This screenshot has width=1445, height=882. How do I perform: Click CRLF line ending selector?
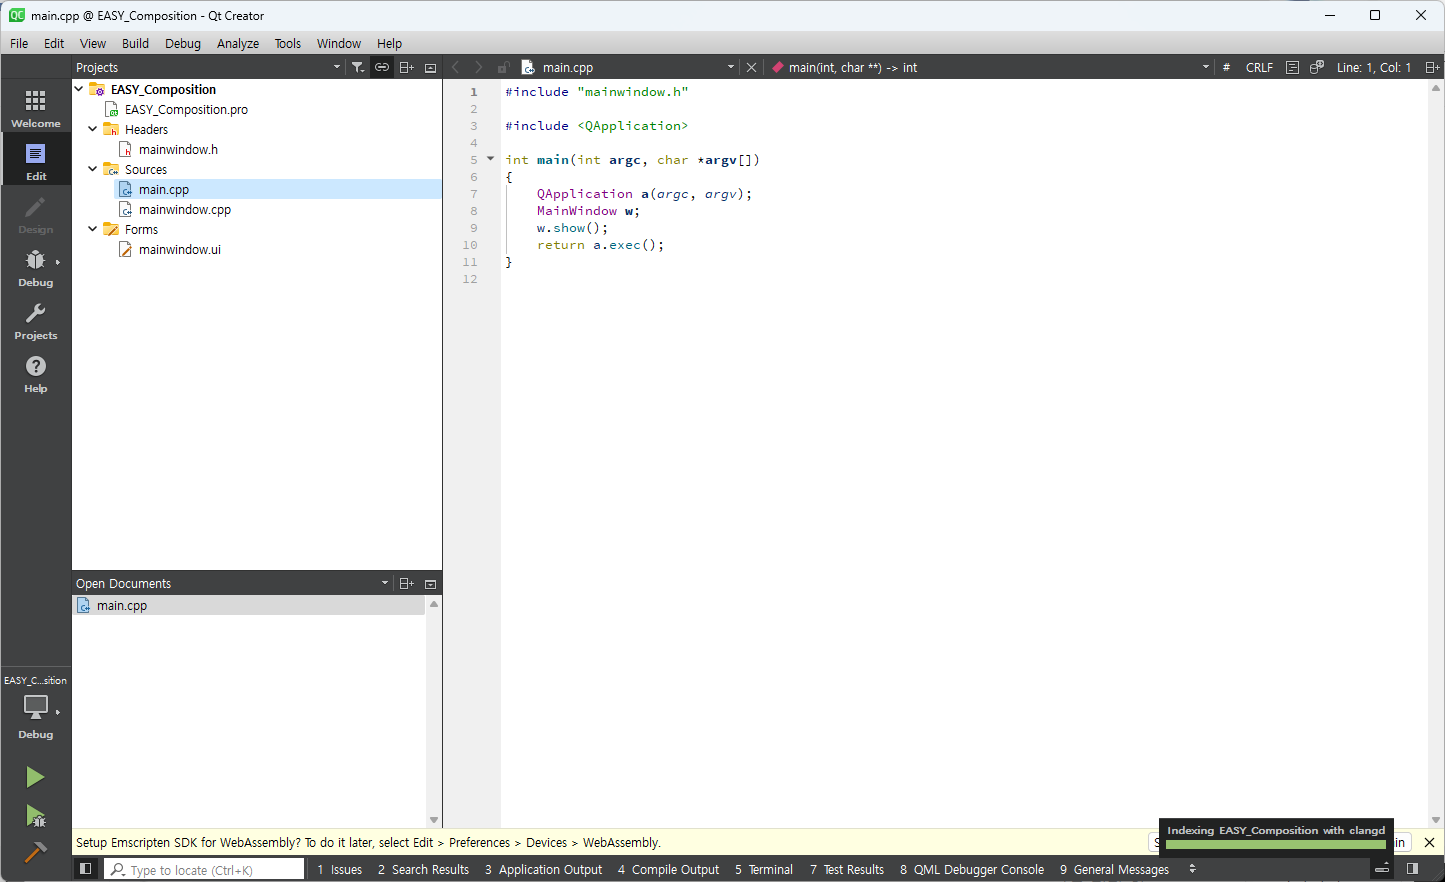tap(1259, 67)
